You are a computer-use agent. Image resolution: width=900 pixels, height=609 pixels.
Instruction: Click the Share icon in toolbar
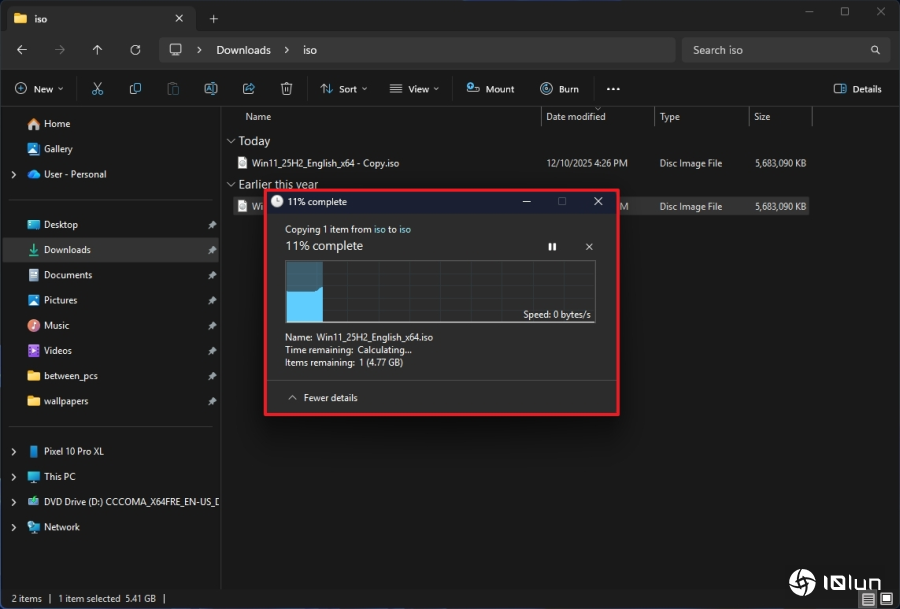point(249,89)
